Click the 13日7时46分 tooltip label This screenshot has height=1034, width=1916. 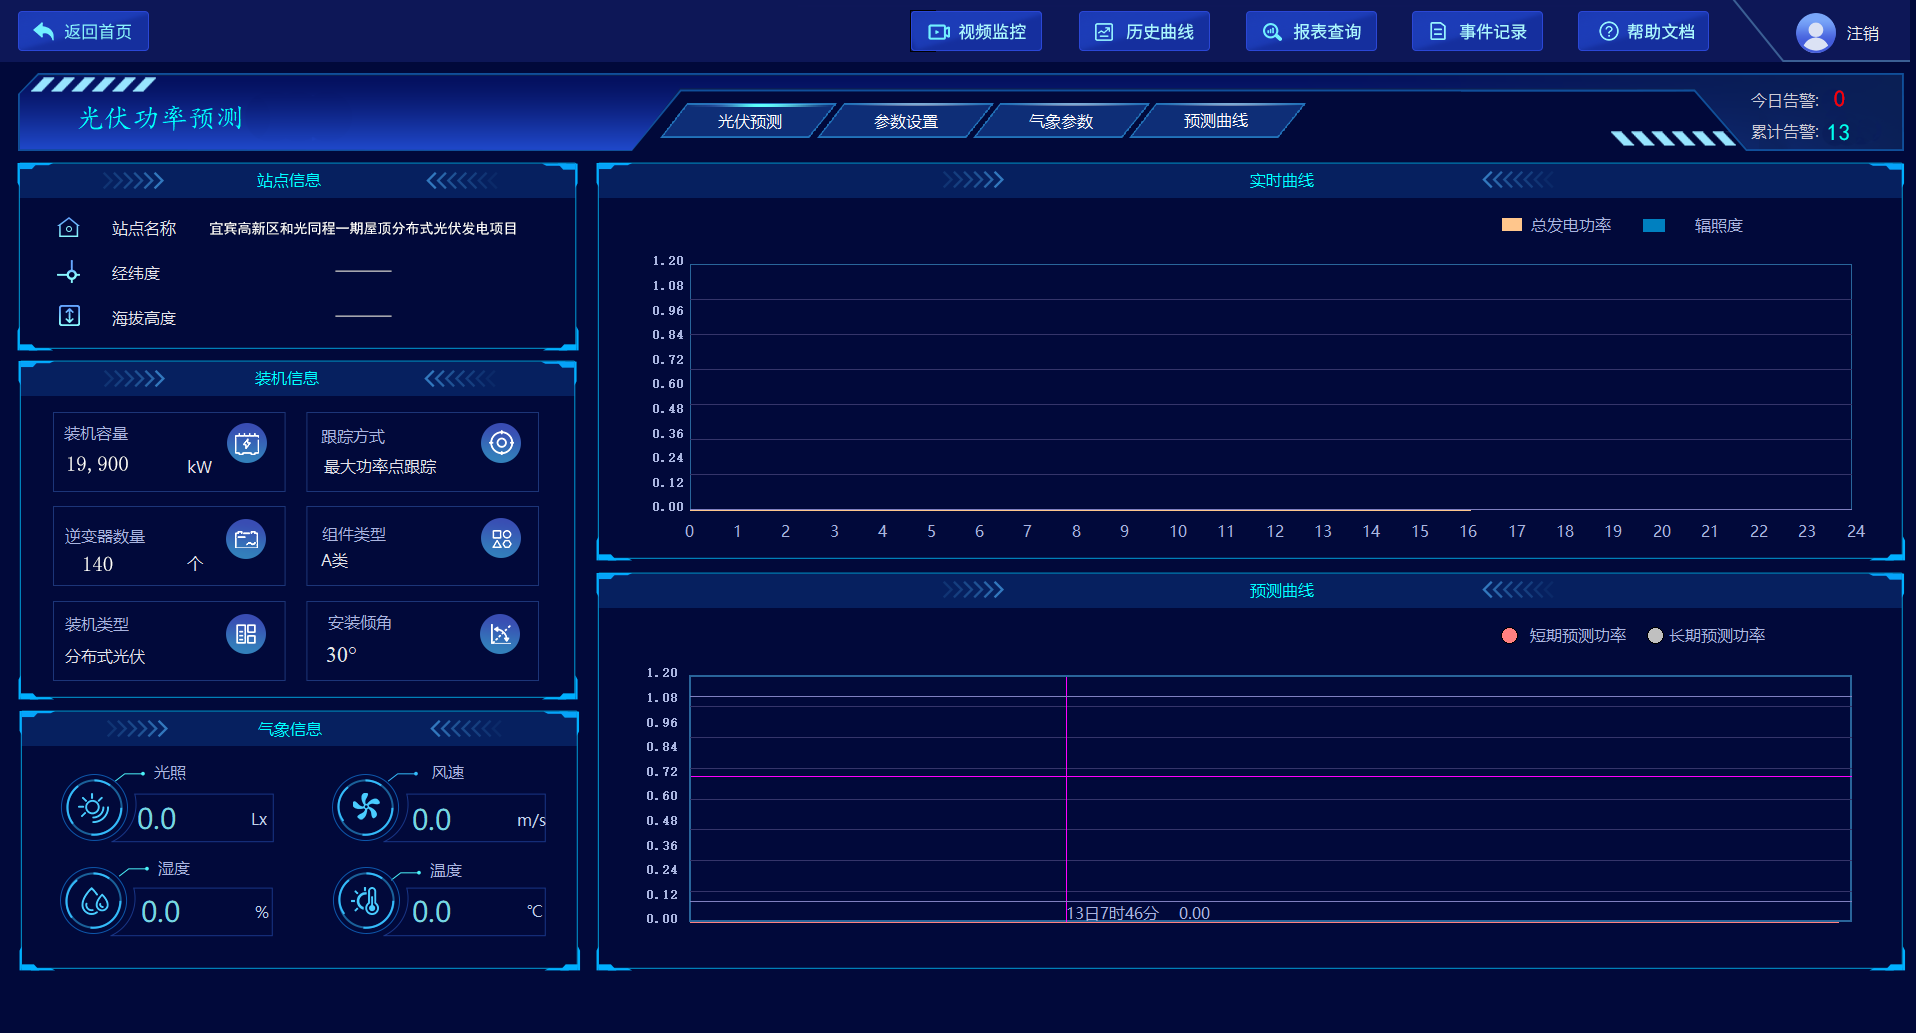point(1113,914)
